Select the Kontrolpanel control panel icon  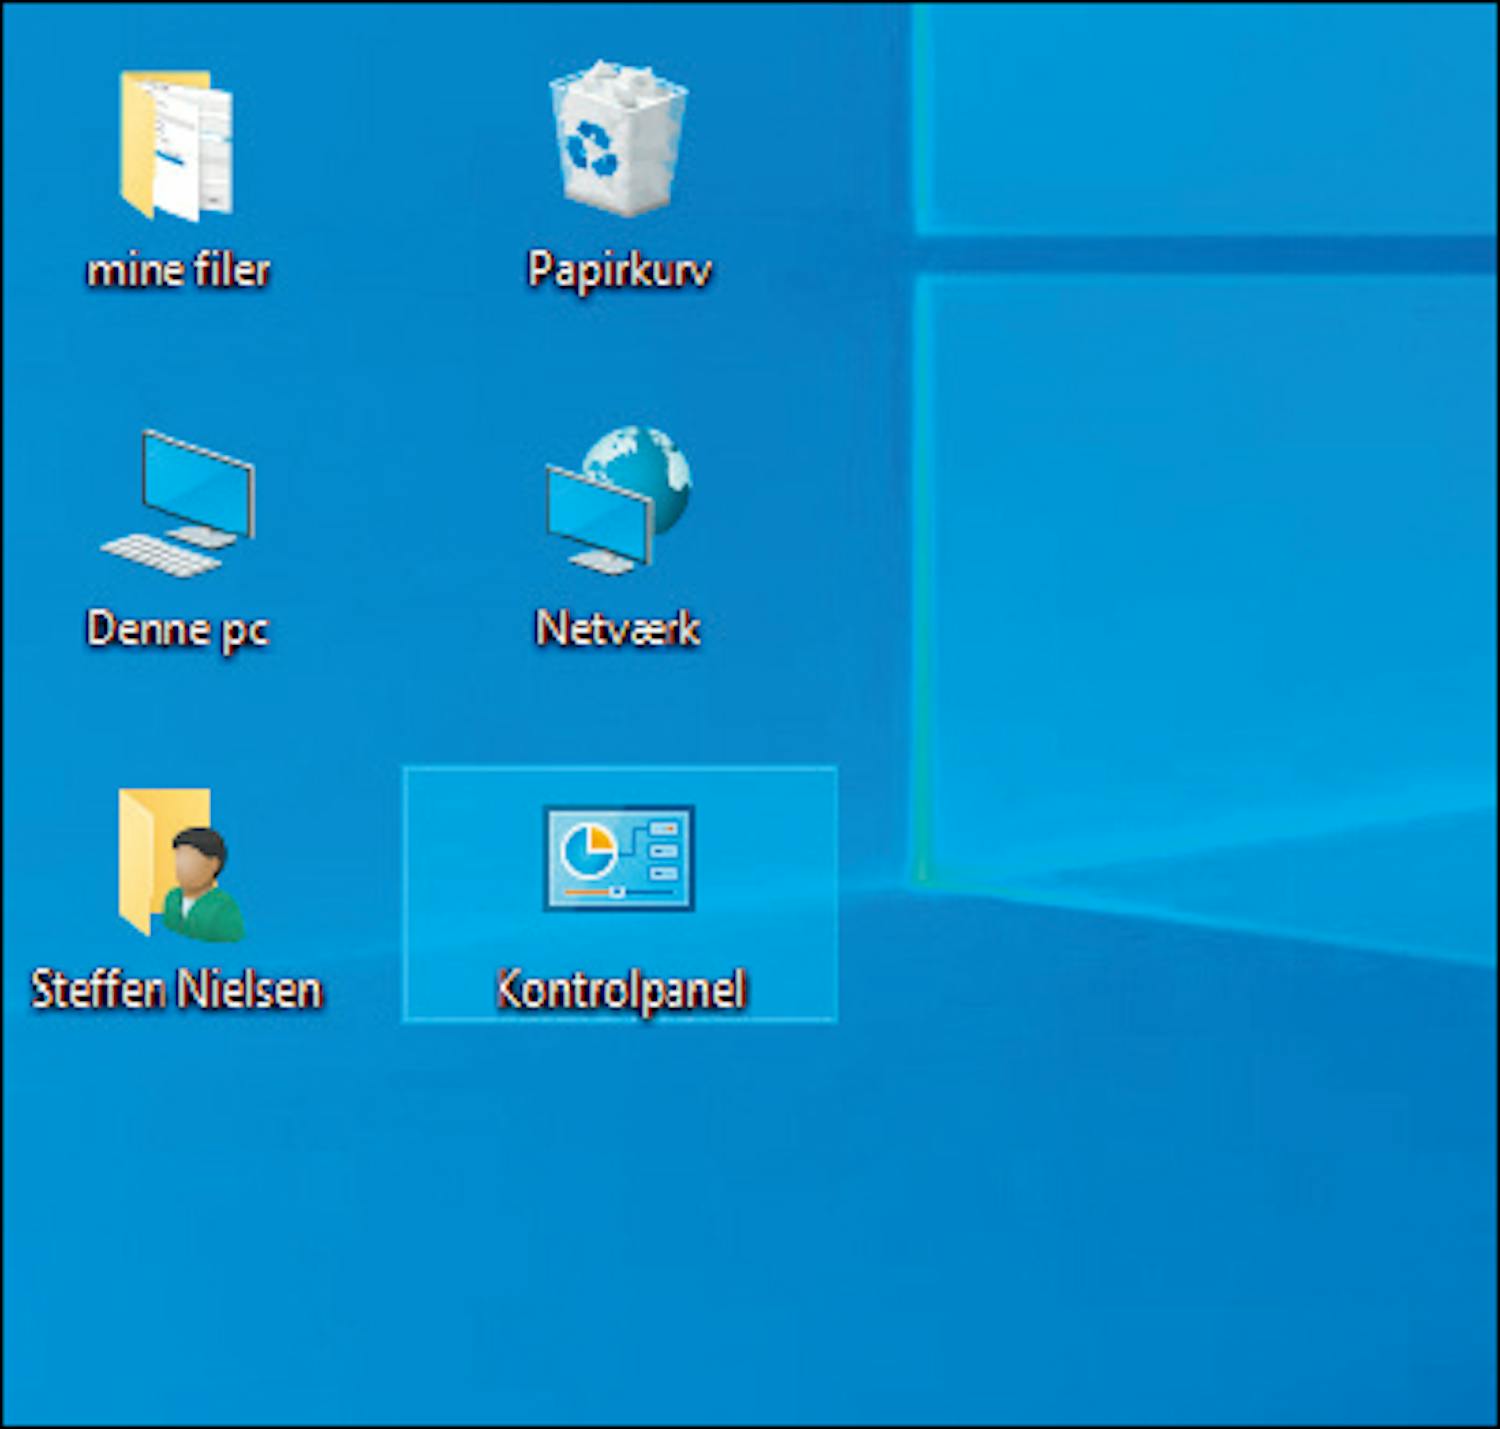pyautogui.click(x=619, y=859)
